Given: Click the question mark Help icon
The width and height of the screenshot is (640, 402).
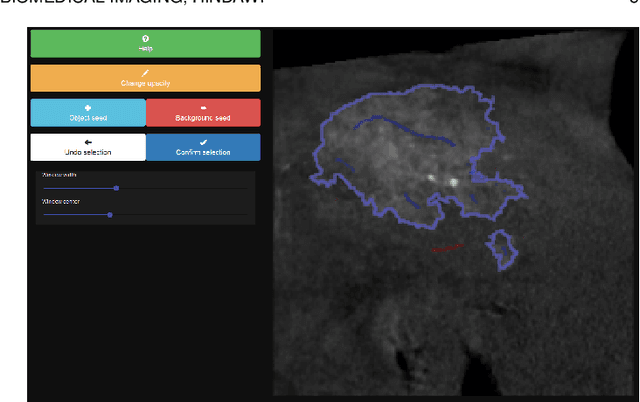Looking at the screenshot, I should pos(145,38).
